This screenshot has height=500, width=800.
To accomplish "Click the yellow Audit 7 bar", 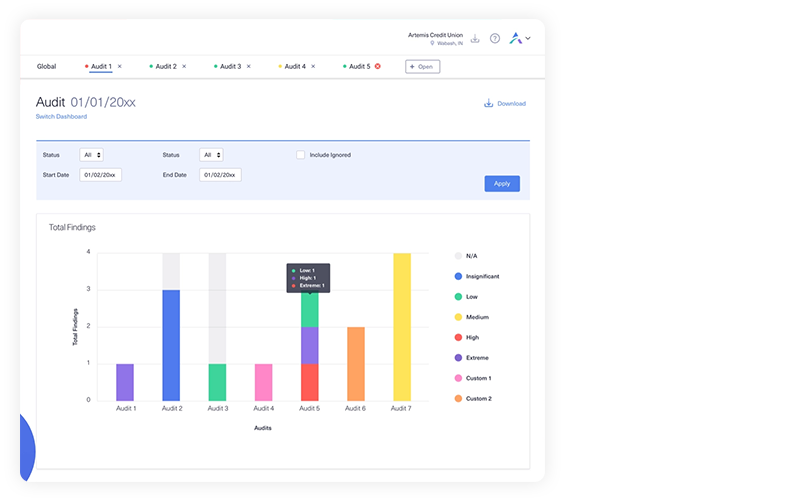I will (x=402, y=327).
